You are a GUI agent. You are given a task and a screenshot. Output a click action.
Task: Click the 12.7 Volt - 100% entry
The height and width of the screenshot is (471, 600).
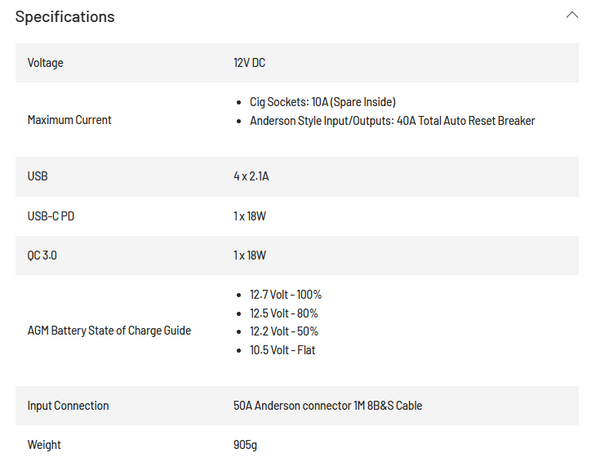285,295
